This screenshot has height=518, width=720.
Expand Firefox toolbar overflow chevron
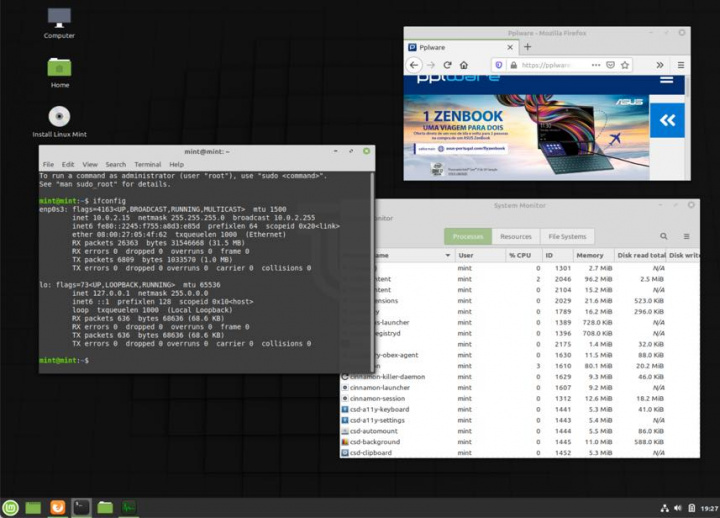pyautogui.click(x=659, y=65)
